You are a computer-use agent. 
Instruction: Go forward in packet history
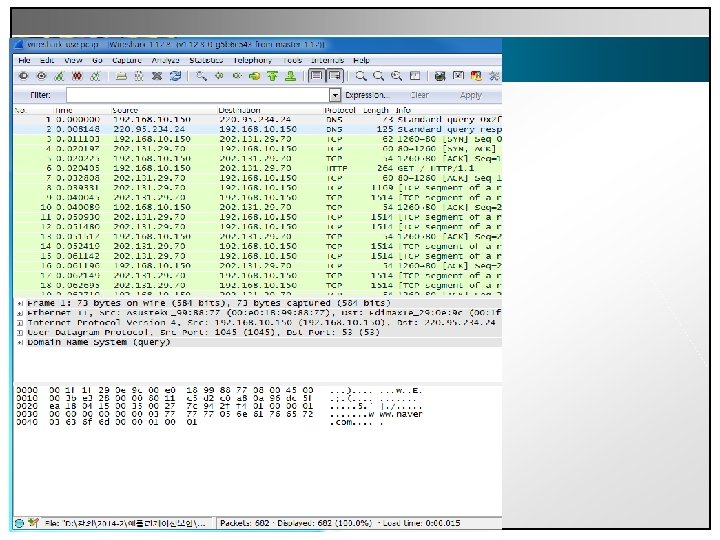[237, 76]
